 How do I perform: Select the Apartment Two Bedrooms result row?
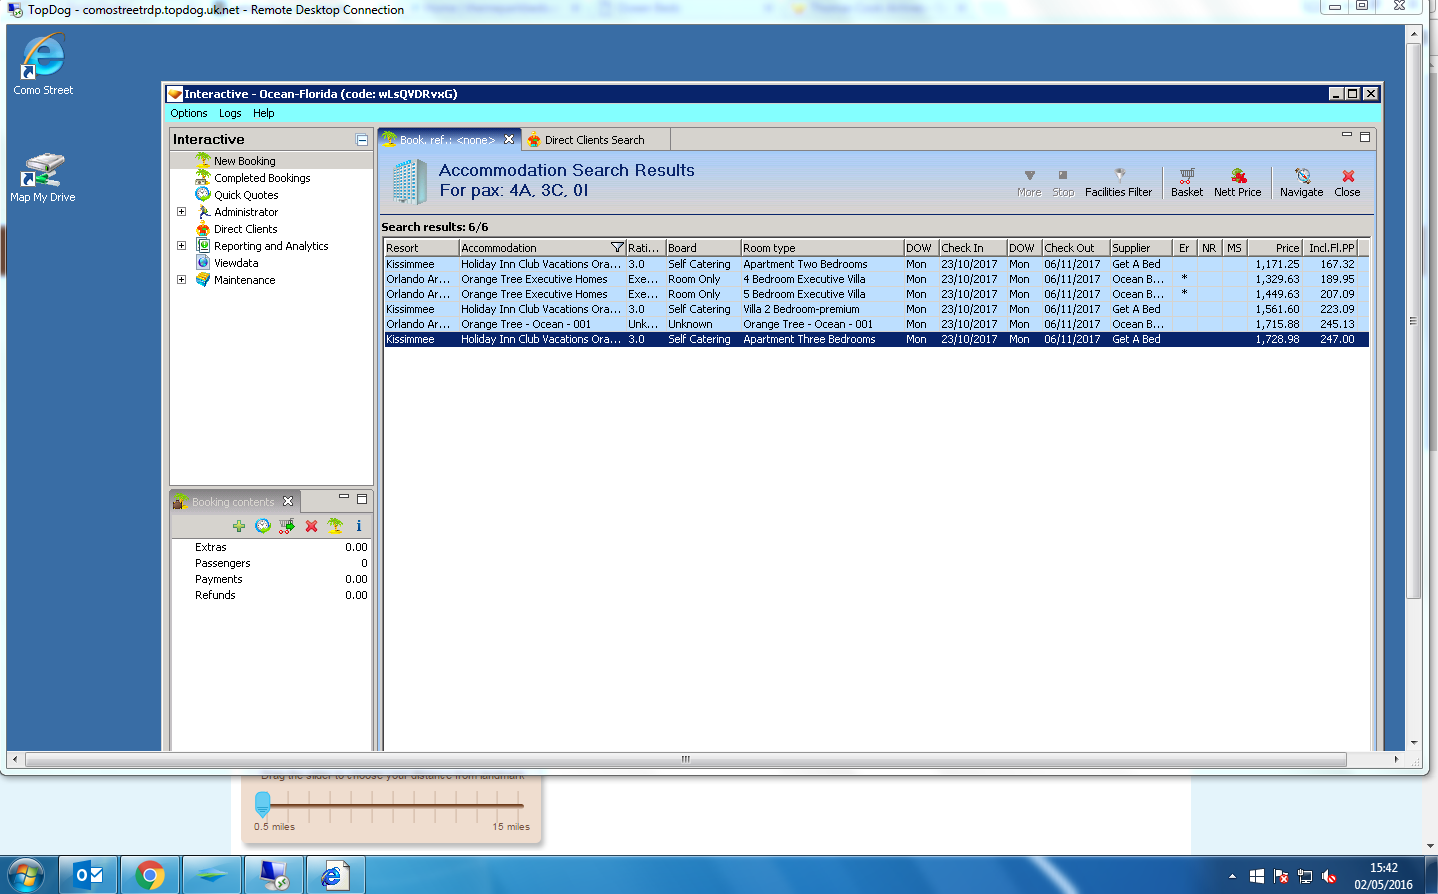(876, 264)
